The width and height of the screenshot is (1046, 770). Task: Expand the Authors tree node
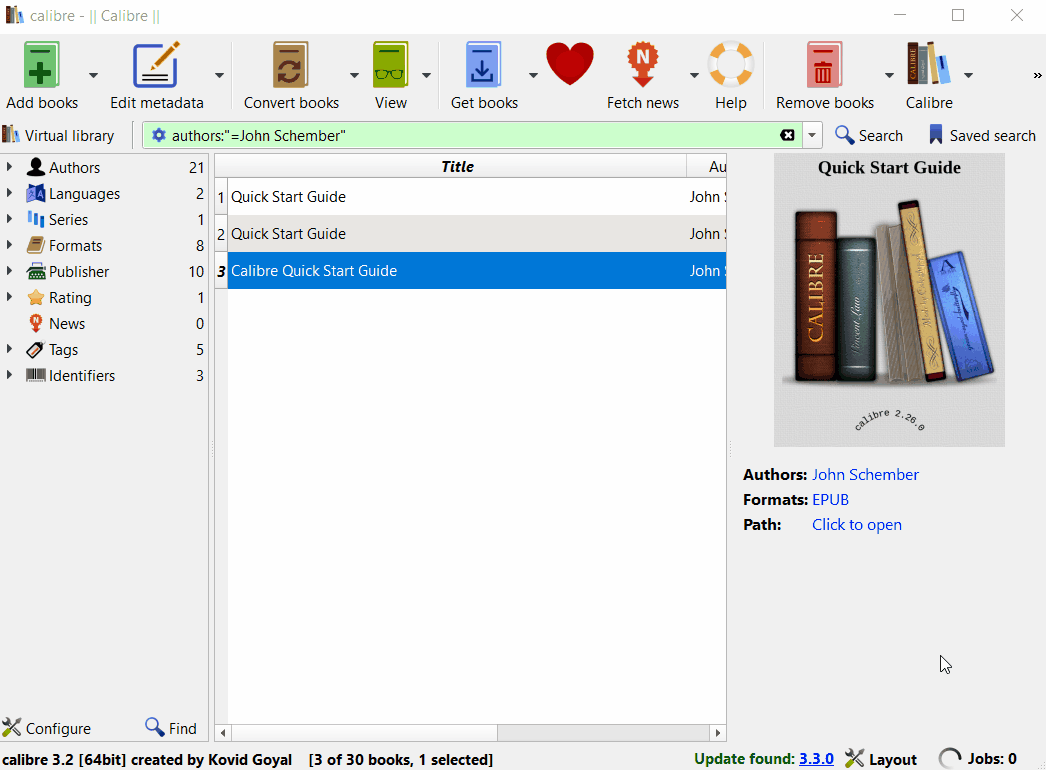[9, 167]
